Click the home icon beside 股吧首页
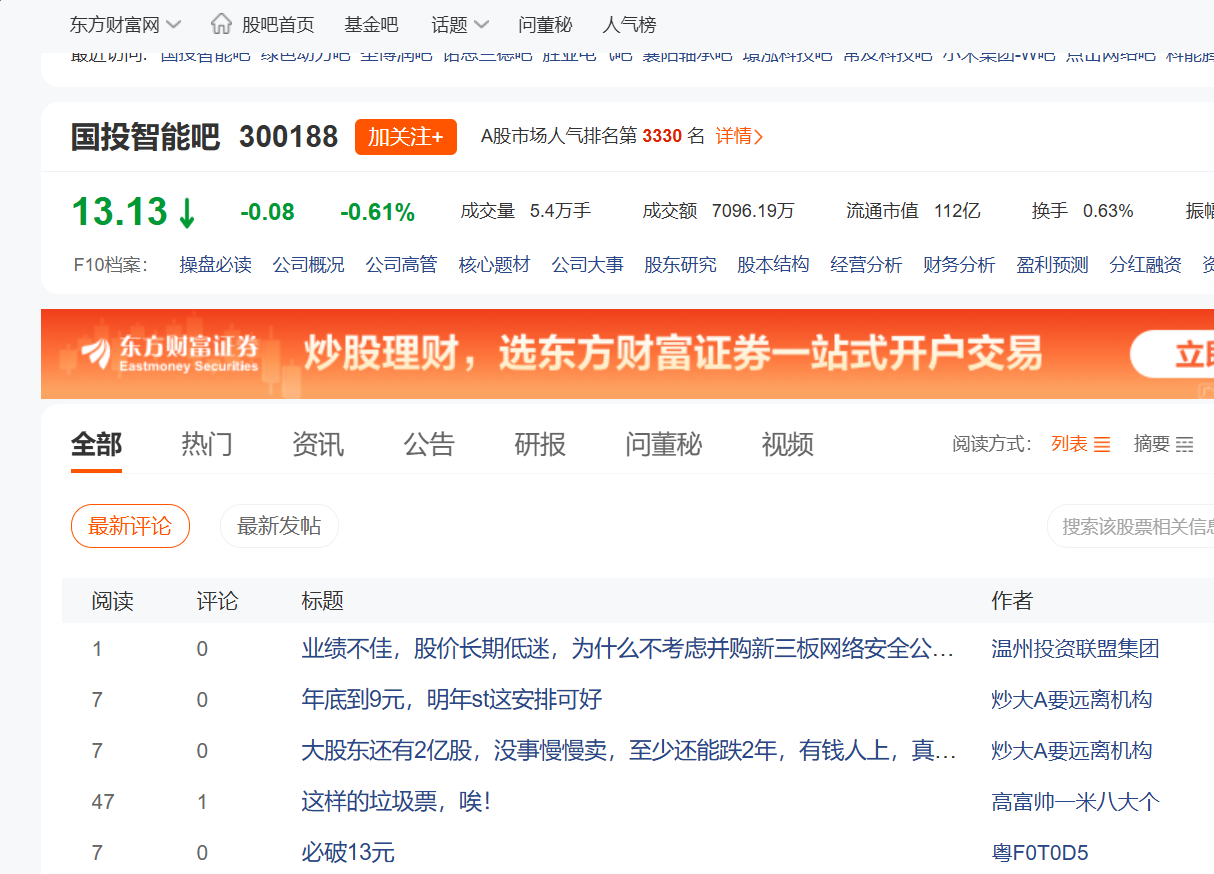The width and height of the screenshot is (1214, 874). (x=222, y=23)
